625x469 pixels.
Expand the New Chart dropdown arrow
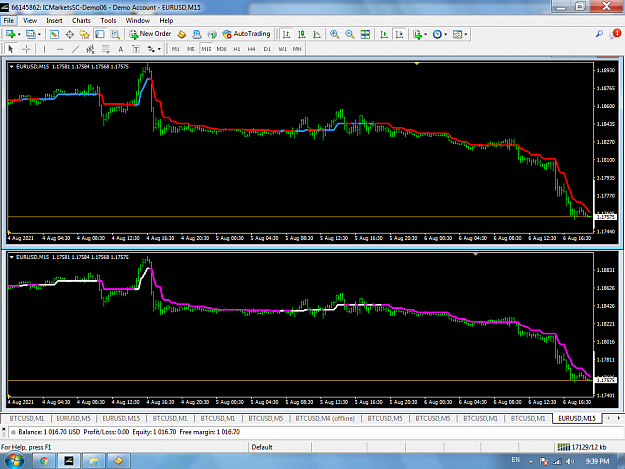coord(19,35)
